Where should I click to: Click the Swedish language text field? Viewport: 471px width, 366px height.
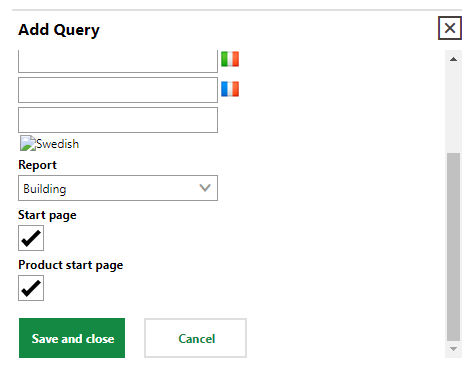118,120
